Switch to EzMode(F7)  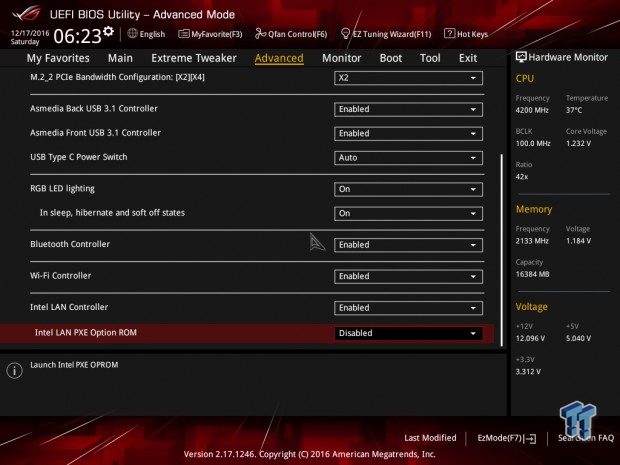tap(507, 438)
